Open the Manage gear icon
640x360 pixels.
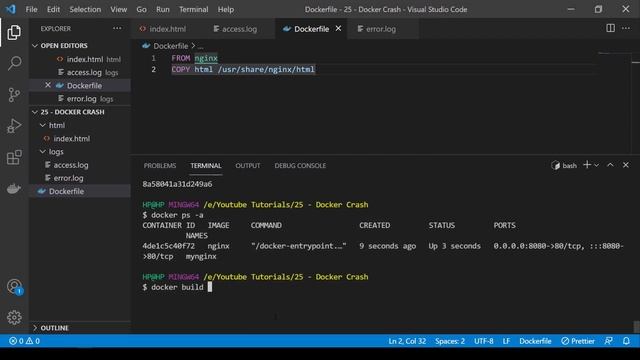pos(14,317)
